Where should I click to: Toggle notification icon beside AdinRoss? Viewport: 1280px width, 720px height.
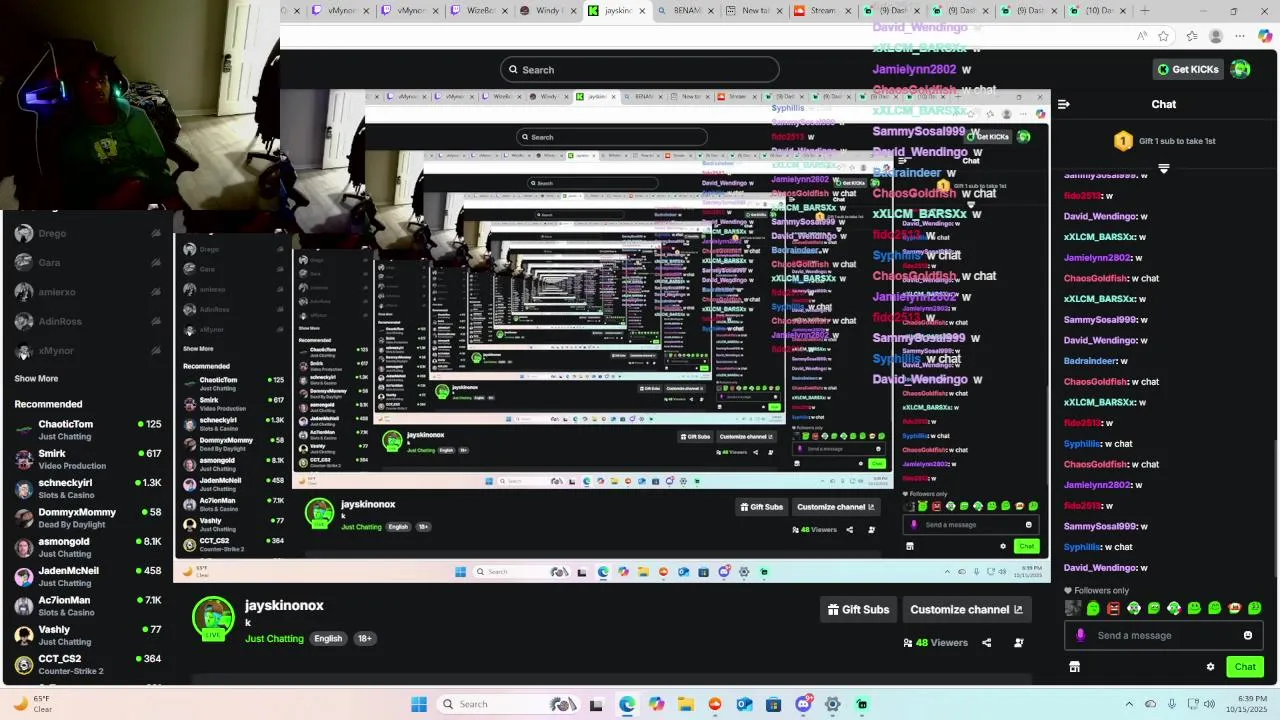(x=155, y=321)
